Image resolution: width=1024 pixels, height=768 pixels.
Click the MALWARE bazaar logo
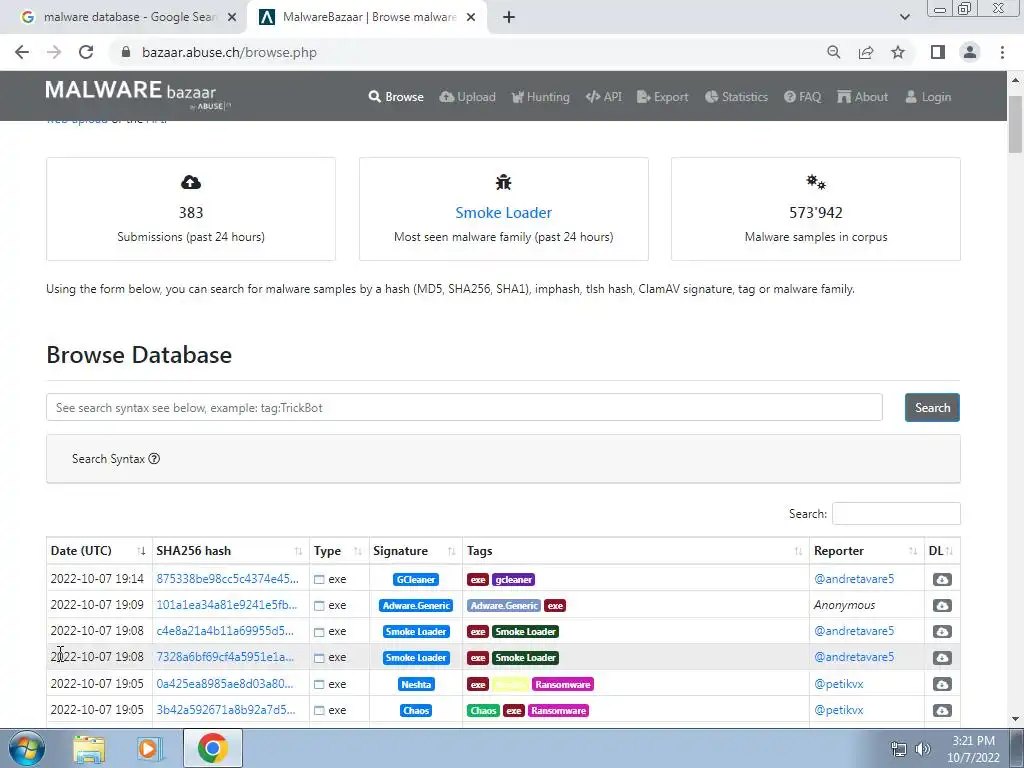click(x=138, y=95)
